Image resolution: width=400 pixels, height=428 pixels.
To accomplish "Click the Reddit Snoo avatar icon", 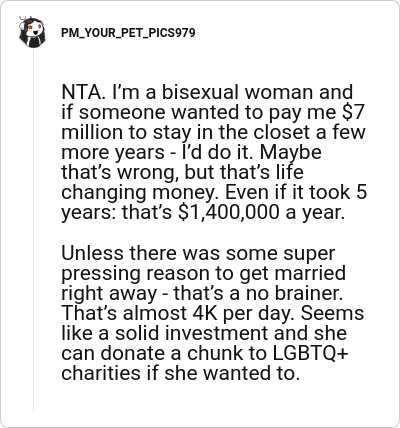I will click(x=32, y=32).
